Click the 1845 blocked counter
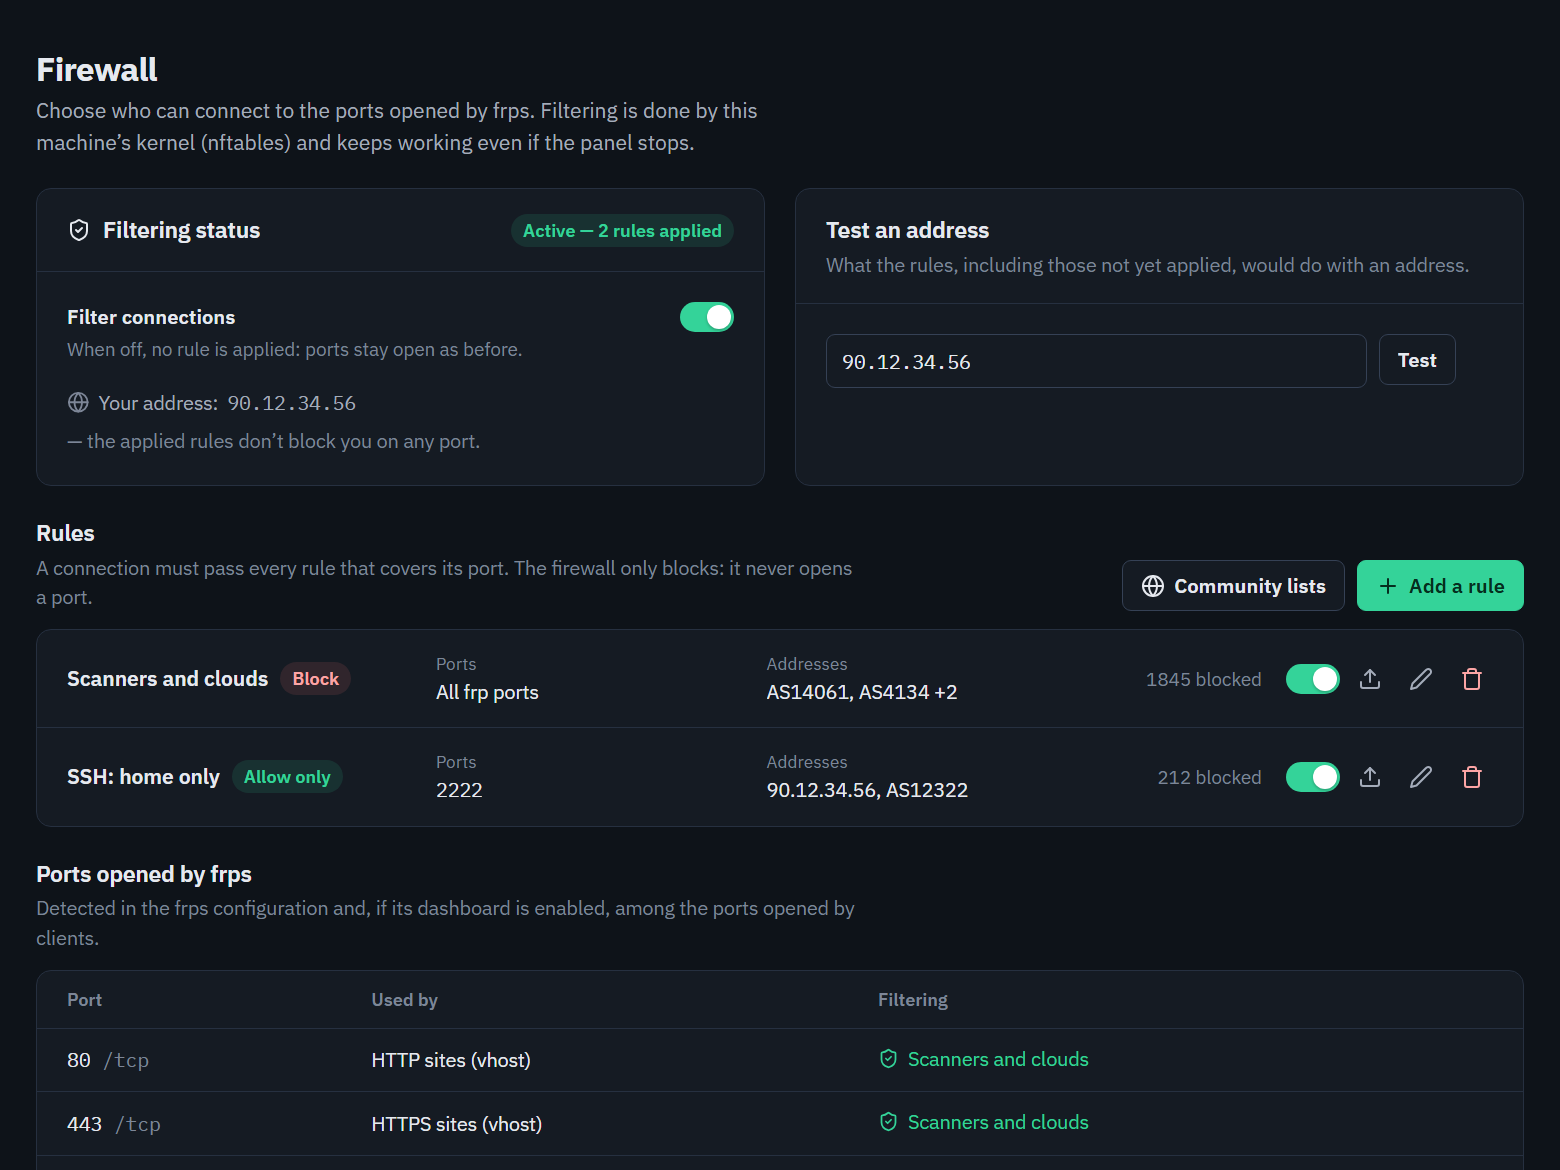This screenshot has width=1560, height=1170. pyautogui.click(x=1203, y=679)
